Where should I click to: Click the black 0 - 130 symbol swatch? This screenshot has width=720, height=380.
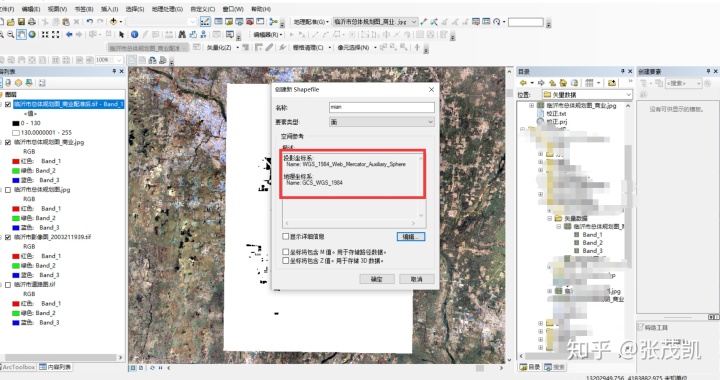tap(16, 123)
